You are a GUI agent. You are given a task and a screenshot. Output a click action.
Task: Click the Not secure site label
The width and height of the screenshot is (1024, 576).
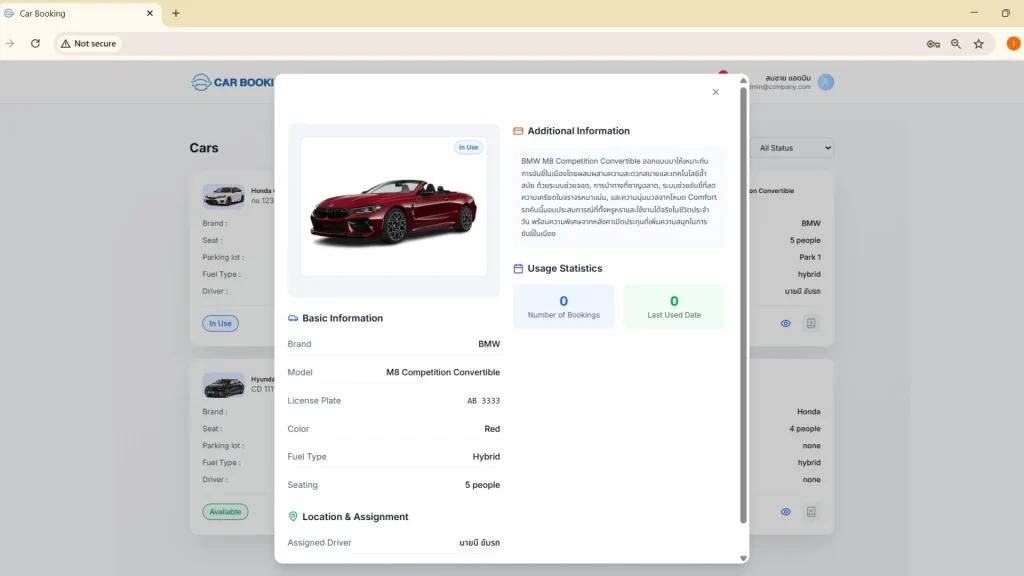pos(88,43)
